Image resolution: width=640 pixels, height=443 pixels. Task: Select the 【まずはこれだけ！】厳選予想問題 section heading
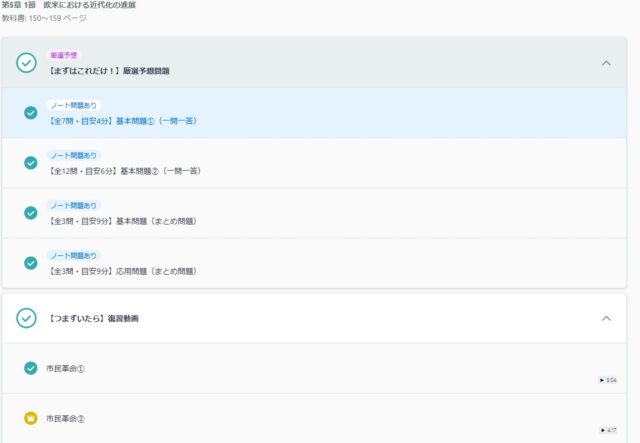coord(109,71)
